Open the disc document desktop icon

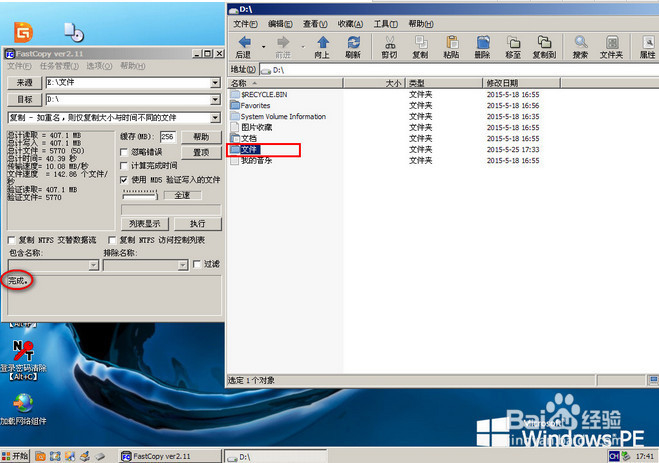point(74,32)
